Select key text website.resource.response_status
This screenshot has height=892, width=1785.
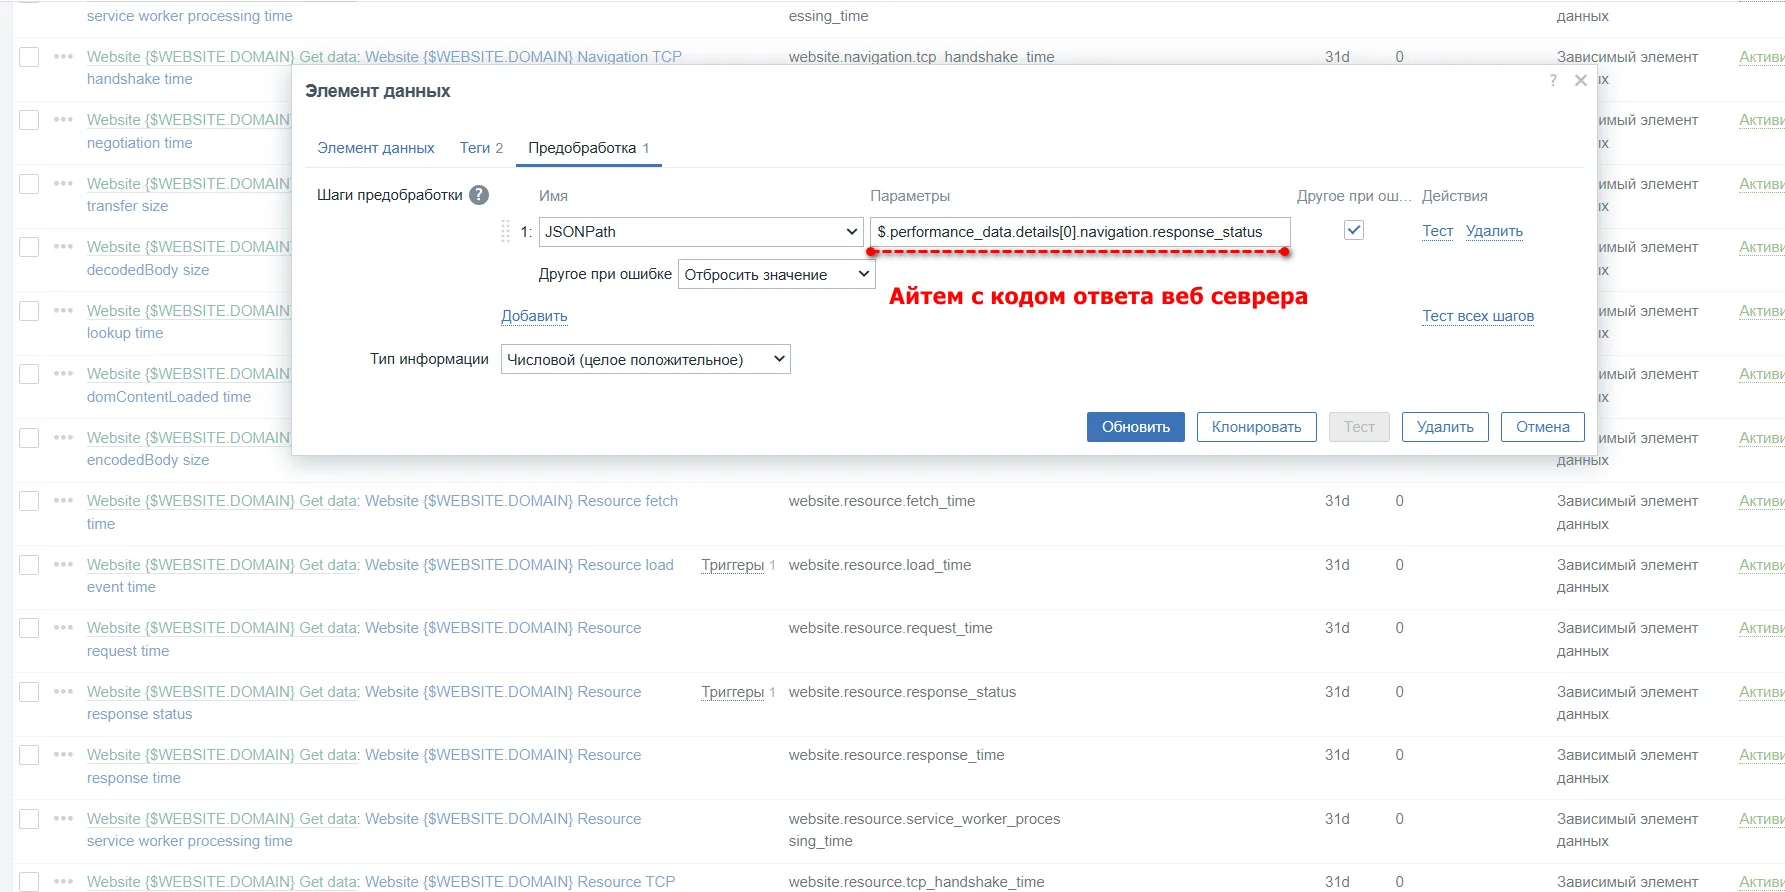[x=902, y=692]
